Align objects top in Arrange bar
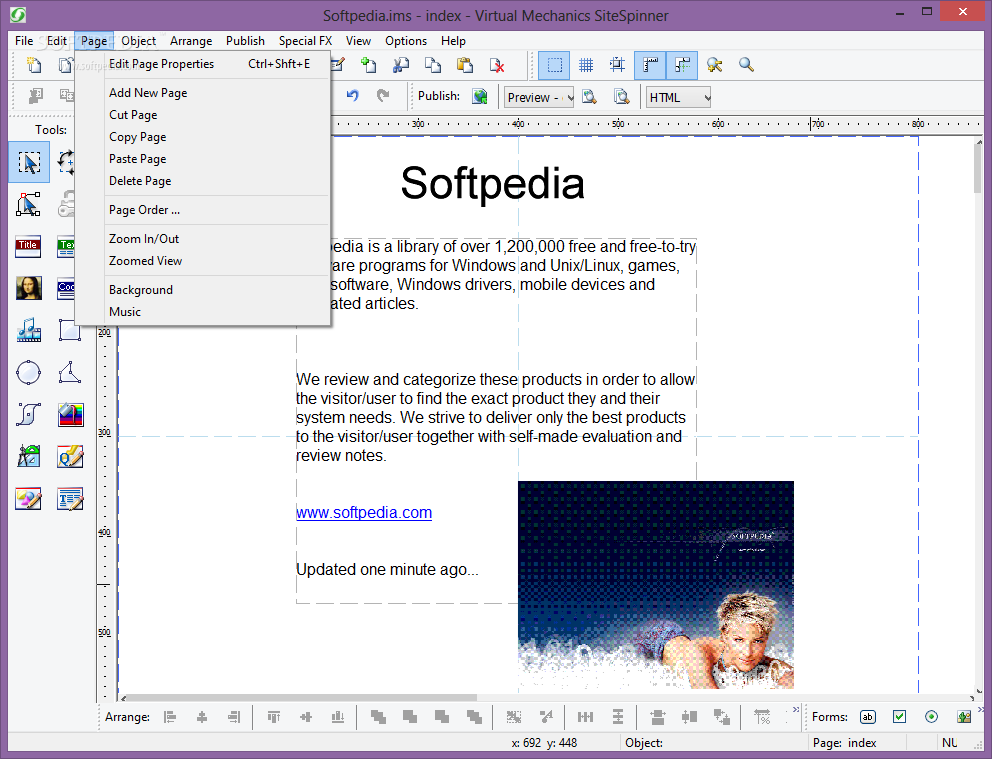Image resolution: width=992 pixels, height=759 pixels. point(273,717)
